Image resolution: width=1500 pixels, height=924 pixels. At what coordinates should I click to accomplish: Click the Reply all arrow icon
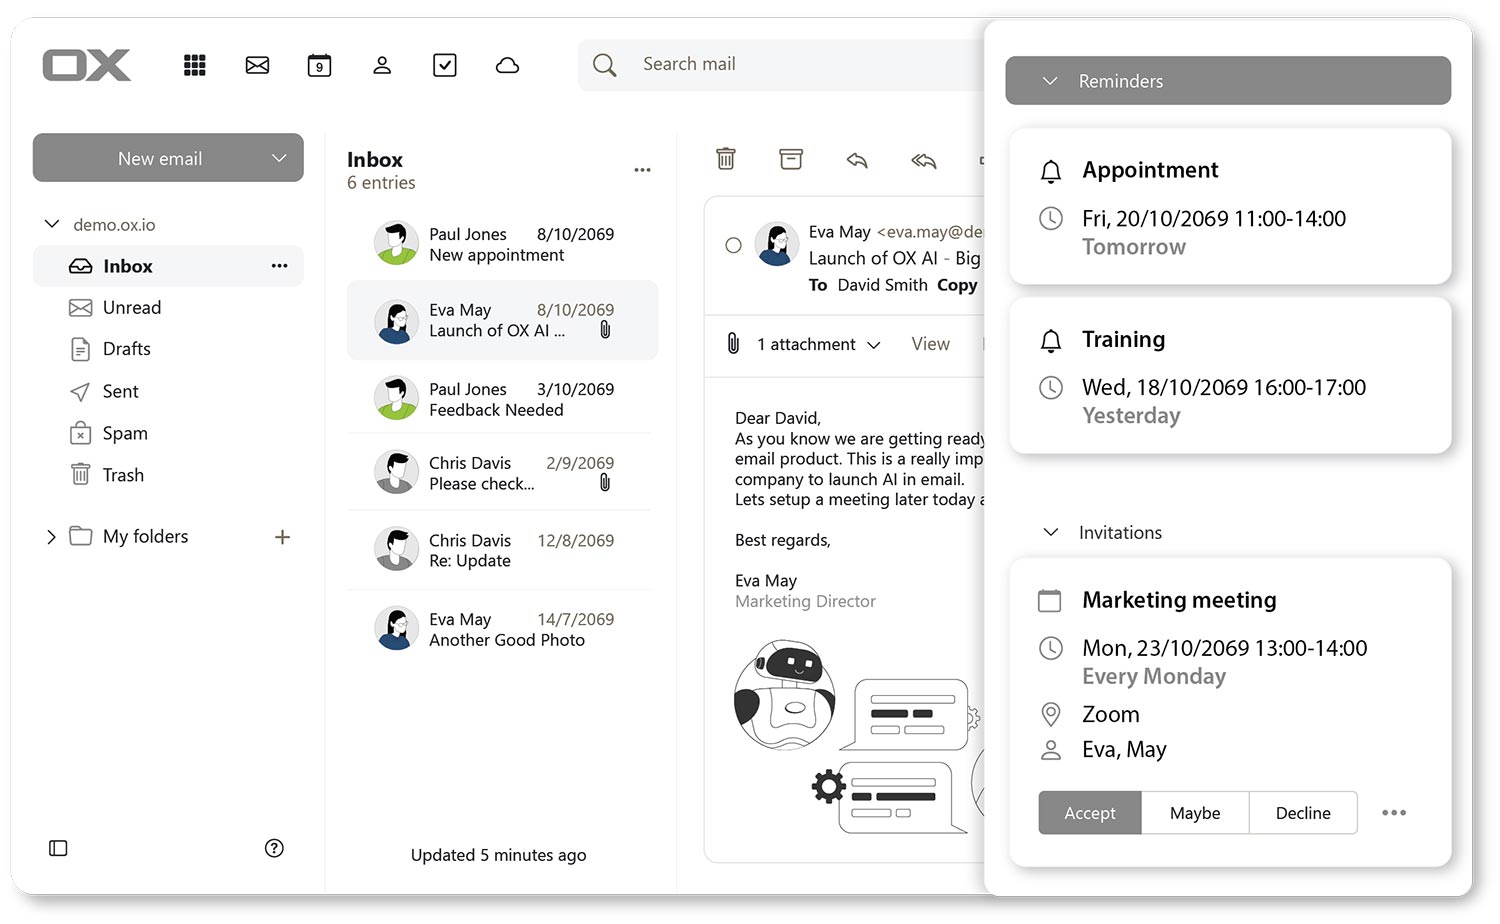pos(924,160)
